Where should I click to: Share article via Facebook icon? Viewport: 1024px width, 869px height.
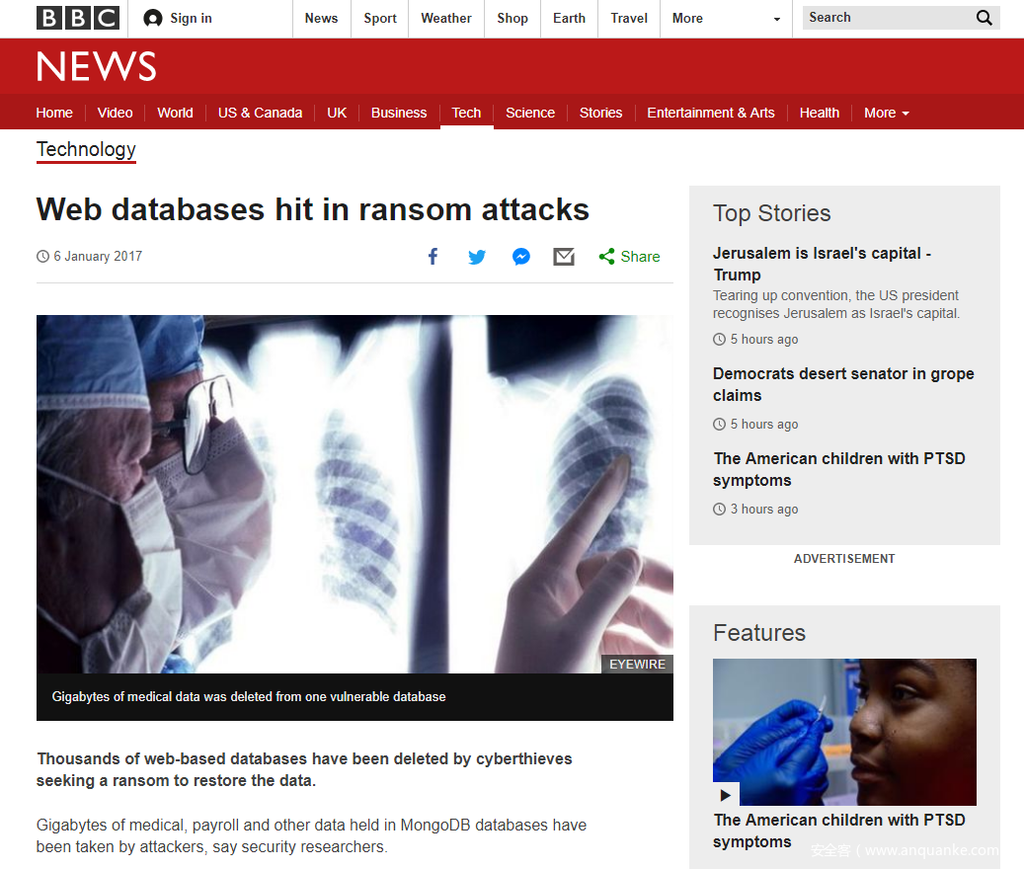point(433,257)
